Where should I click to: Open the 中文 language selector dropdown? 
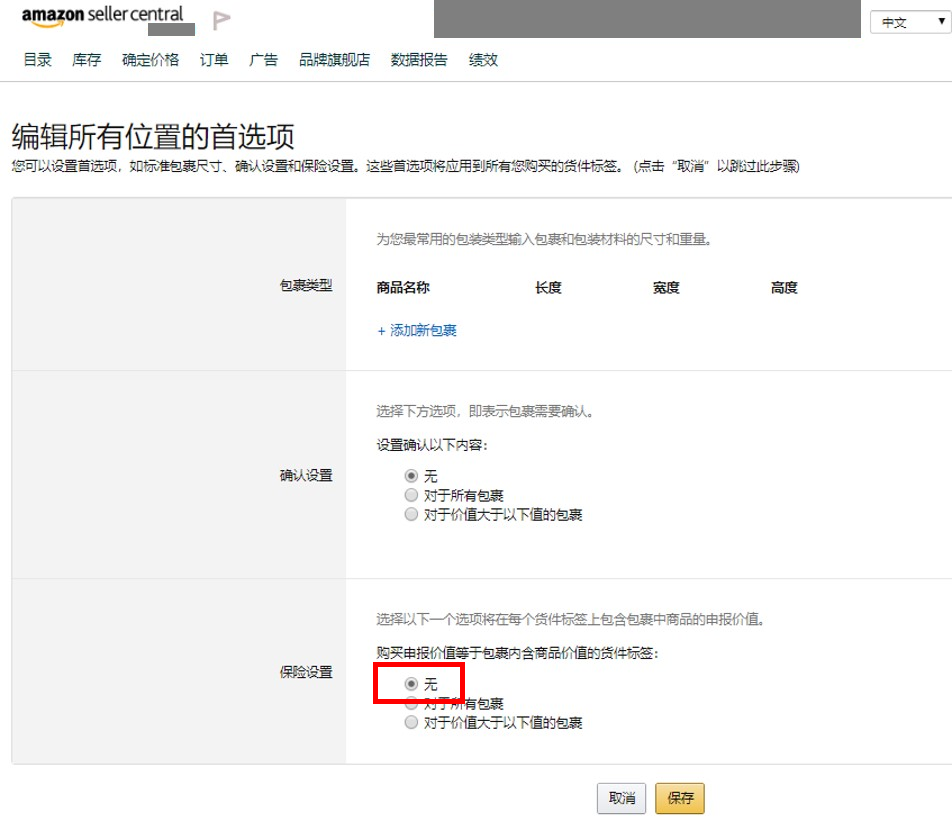pos(908,22)
